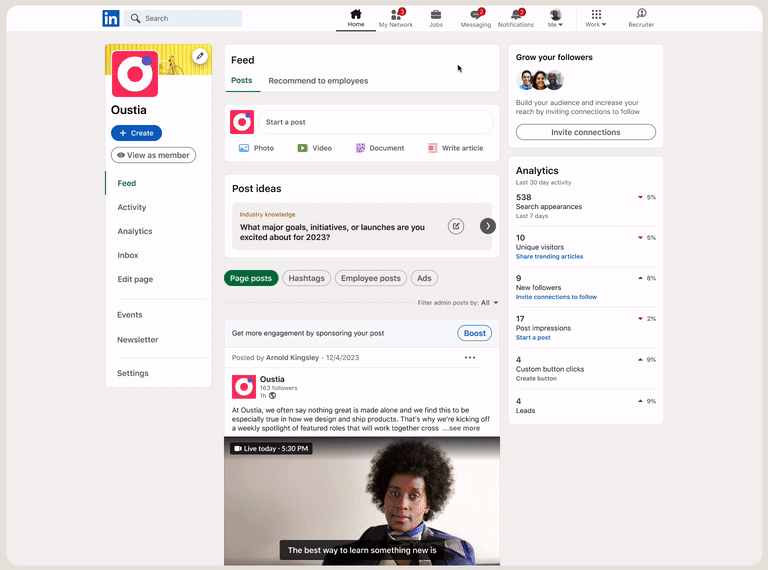
Task: Expand post text with see more
Action: pyautogui.click(x=461, y=428)
